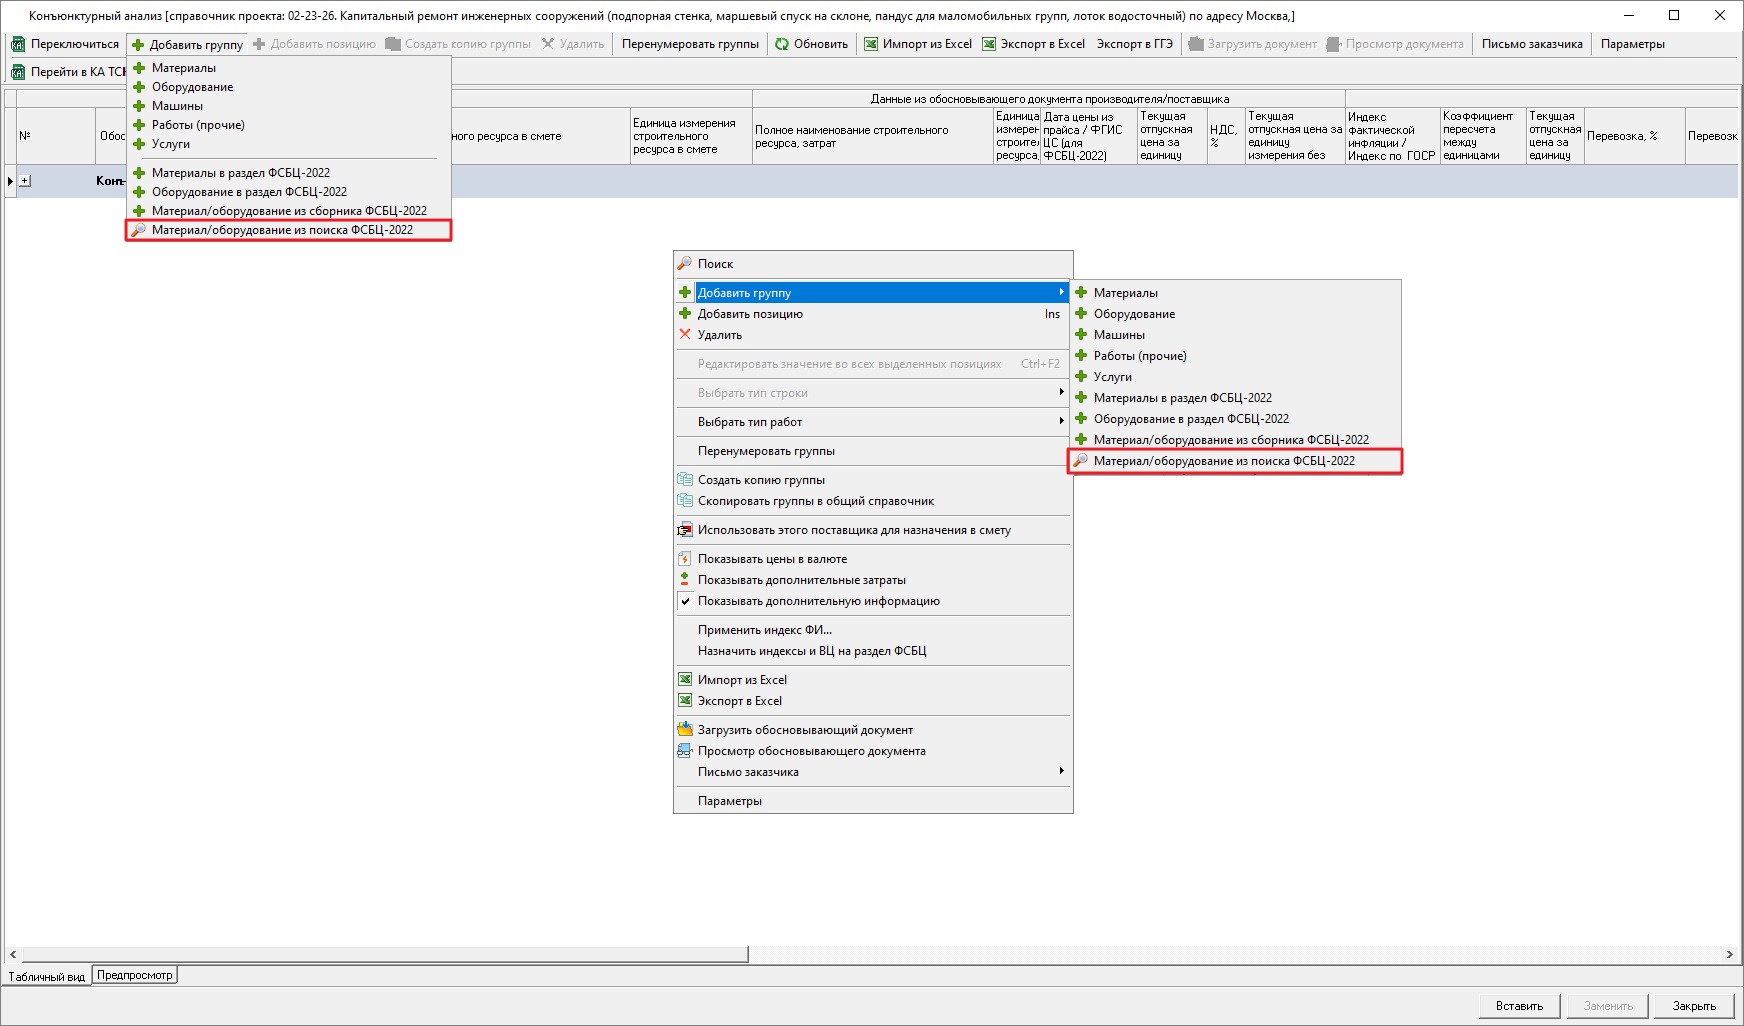
Task: Click Удалить in the context menu
Action: [x=873, y=335]
